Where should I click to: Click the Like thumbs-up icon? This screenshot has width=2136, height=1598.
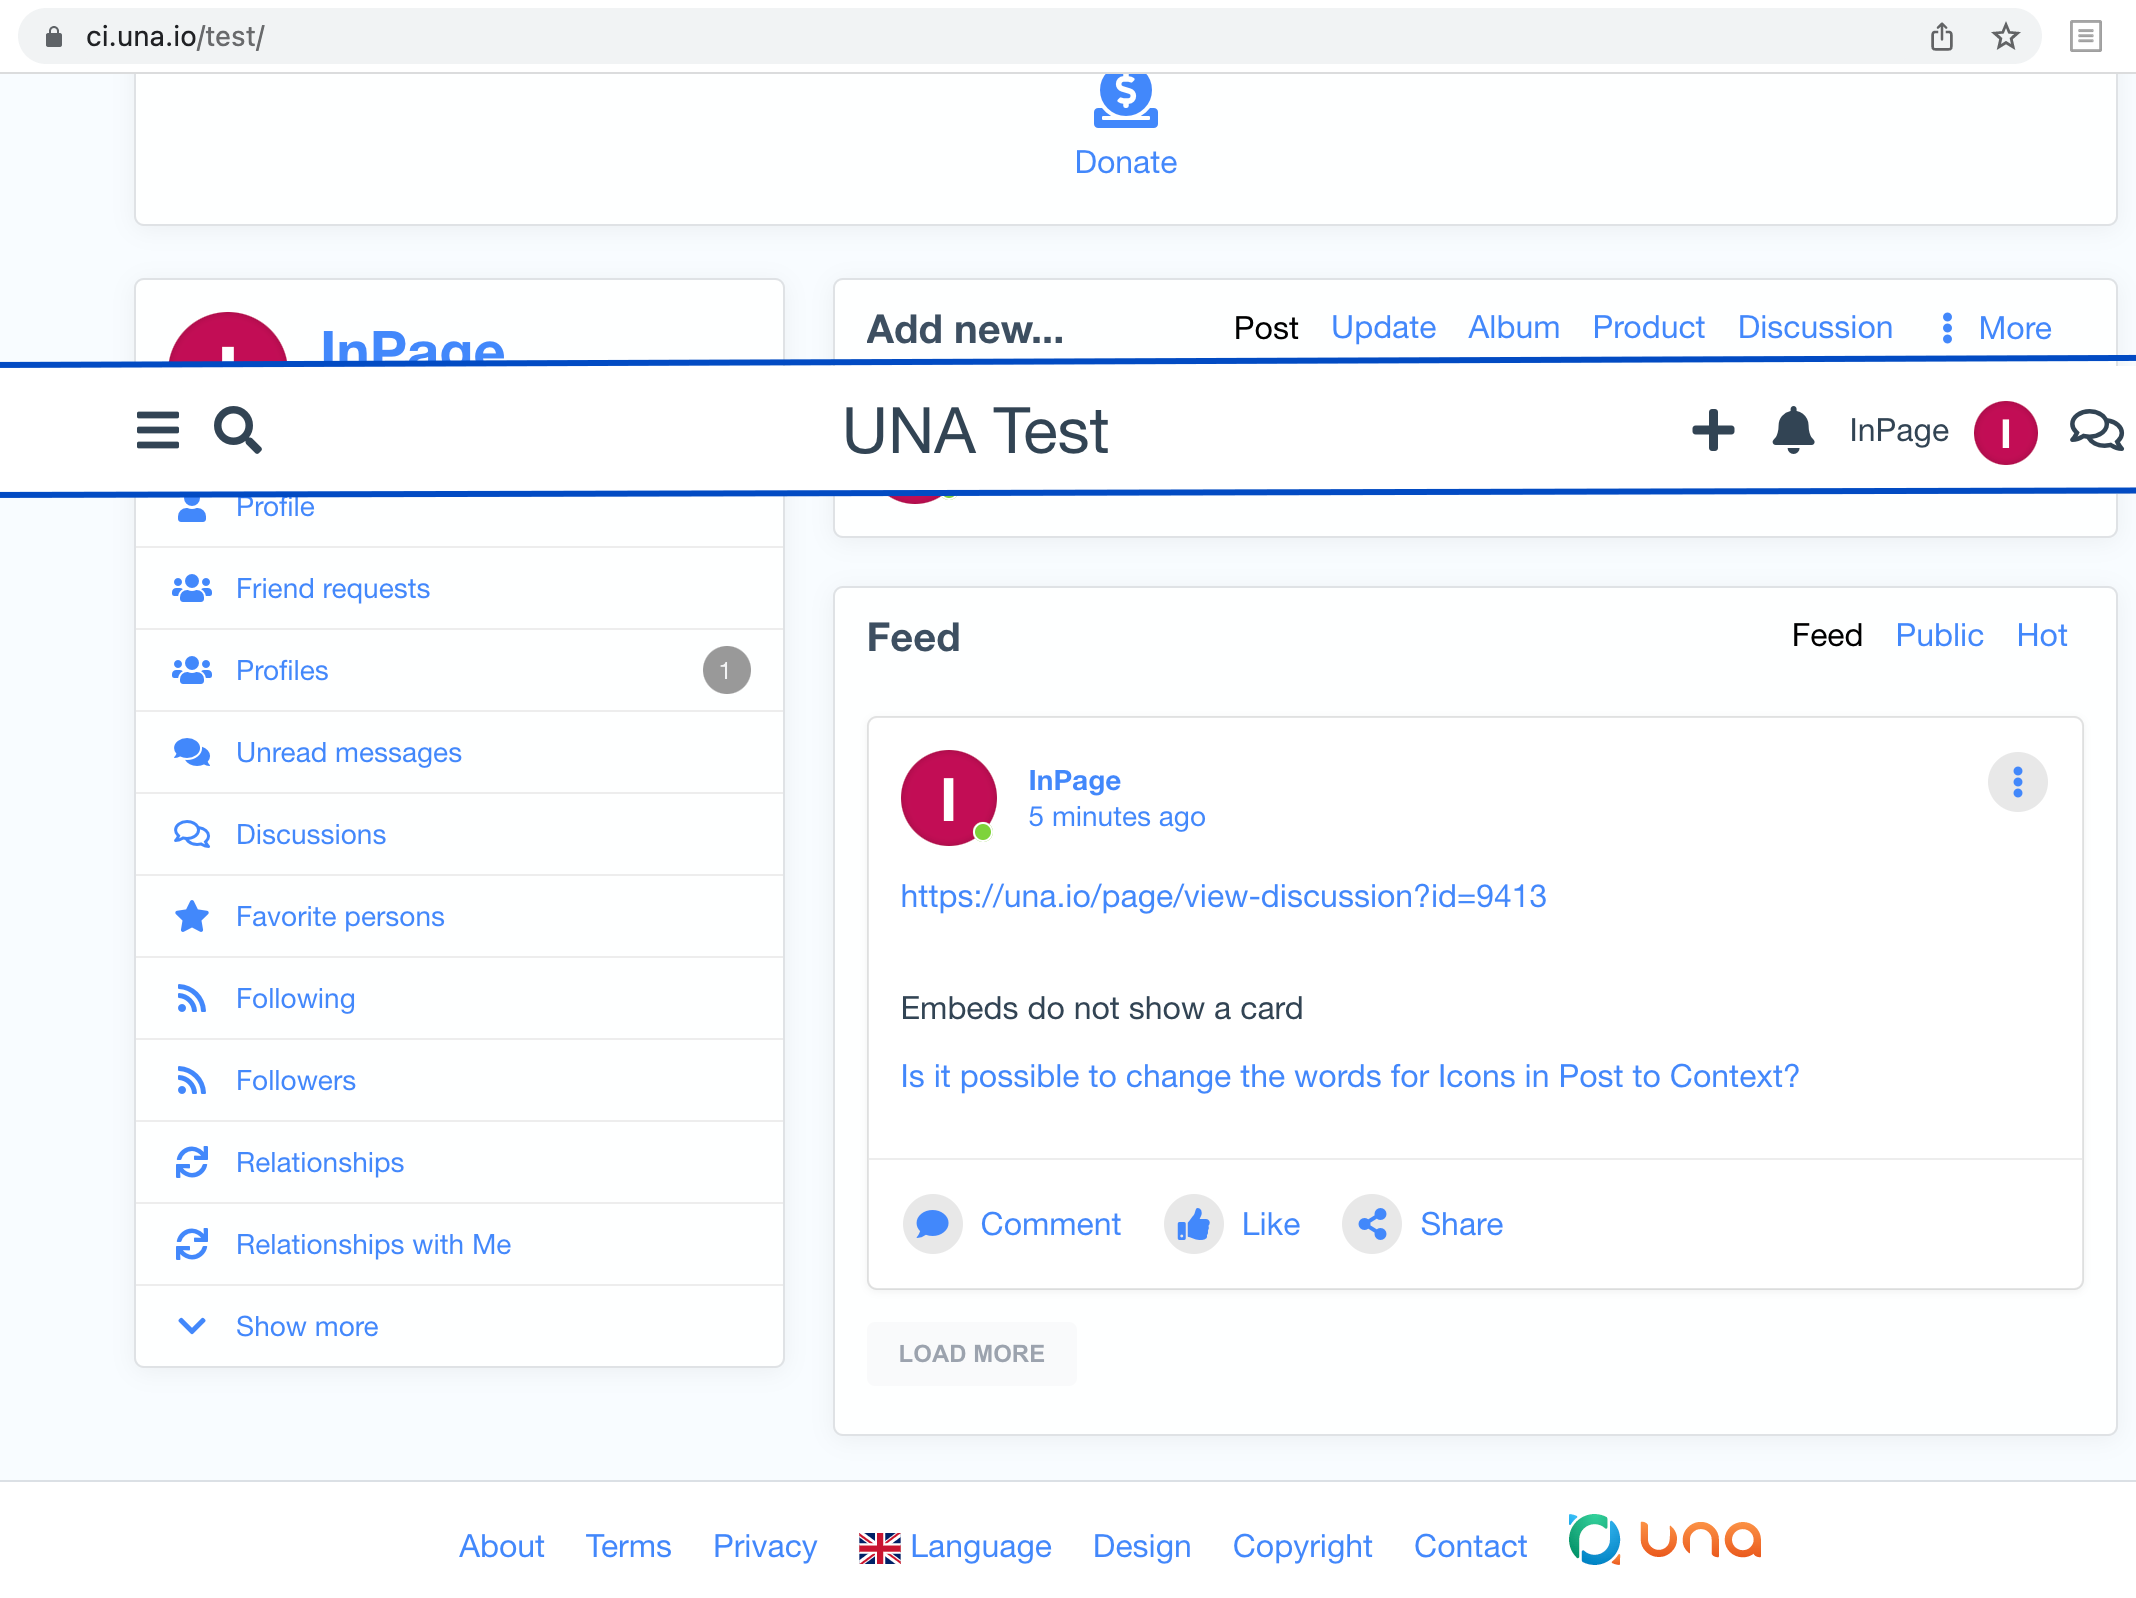1194,1224
